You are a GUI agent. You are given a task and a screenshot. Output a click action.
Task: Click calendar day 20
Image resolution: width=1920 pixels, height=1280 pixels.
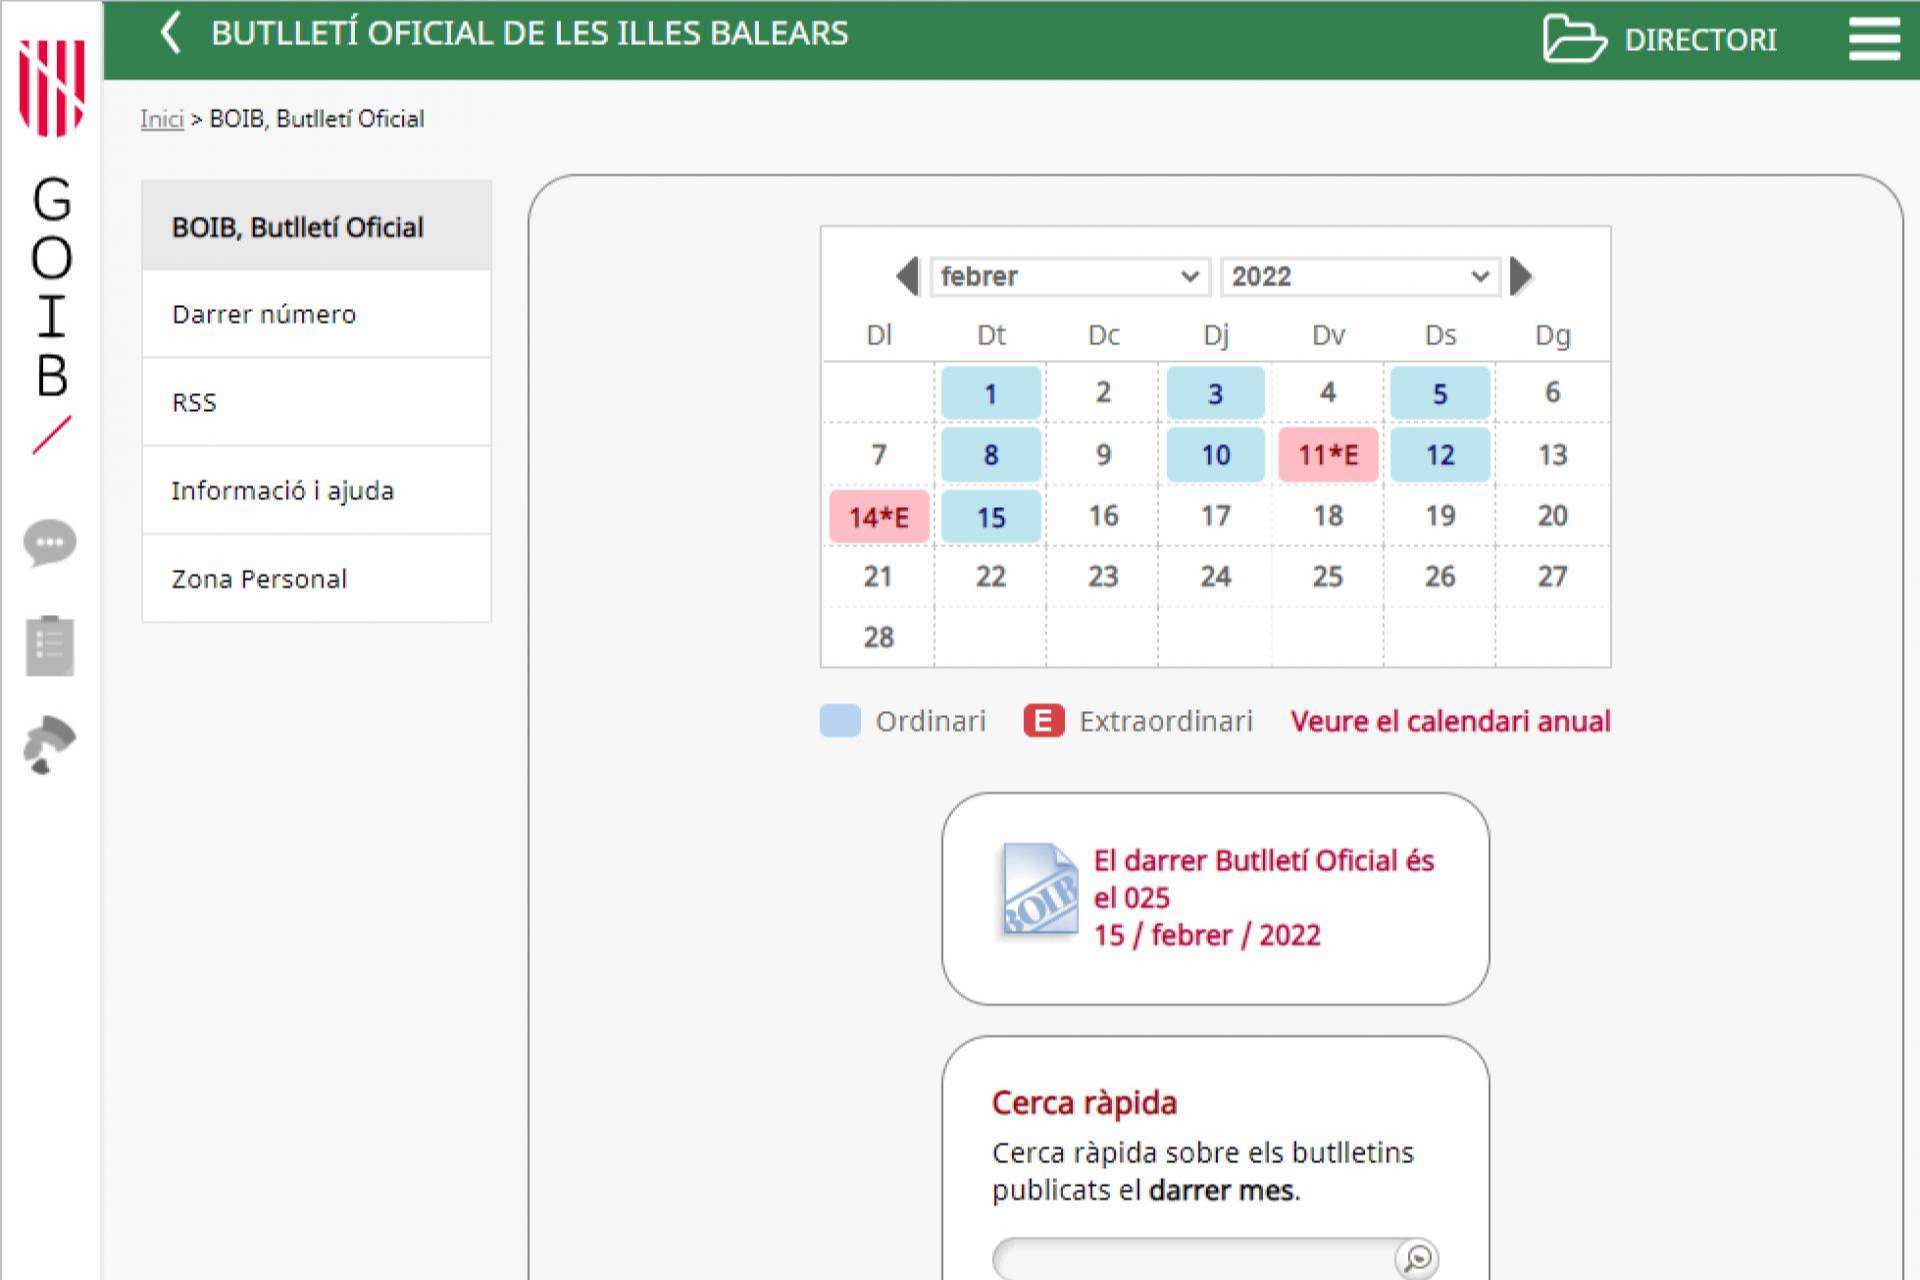(1552, 516)
